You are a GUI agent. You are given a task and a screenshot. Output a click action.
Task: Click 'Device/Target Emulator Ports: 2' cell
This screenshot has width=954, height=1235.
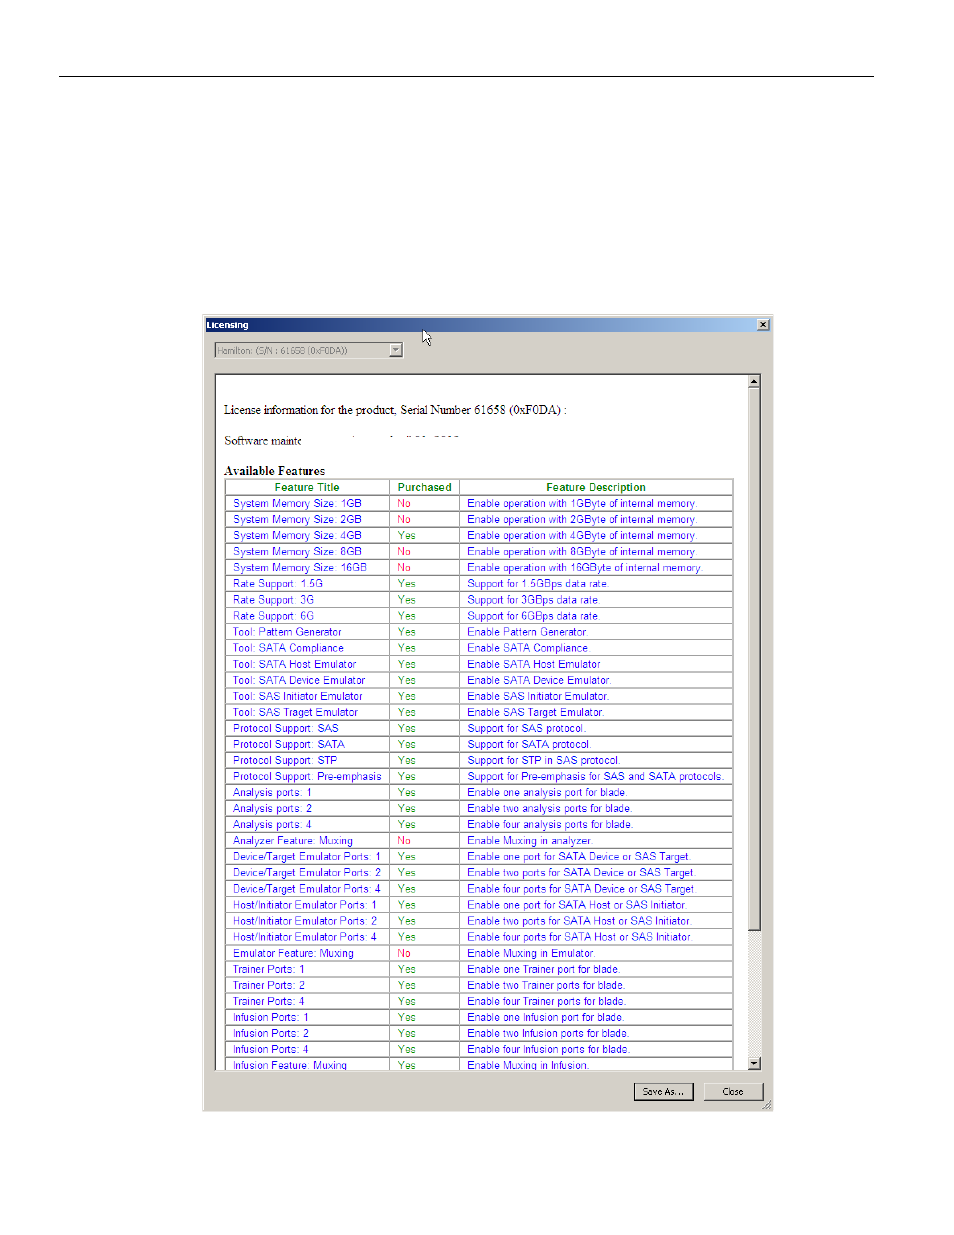tap(307, 872)
